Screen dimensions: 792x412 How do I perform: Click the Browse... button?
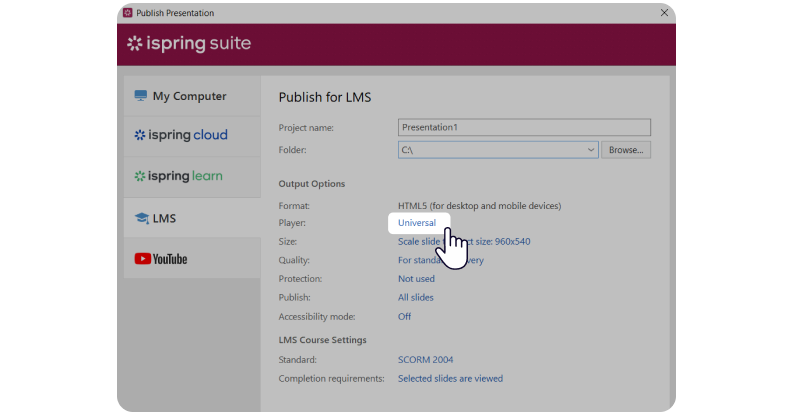626,150
